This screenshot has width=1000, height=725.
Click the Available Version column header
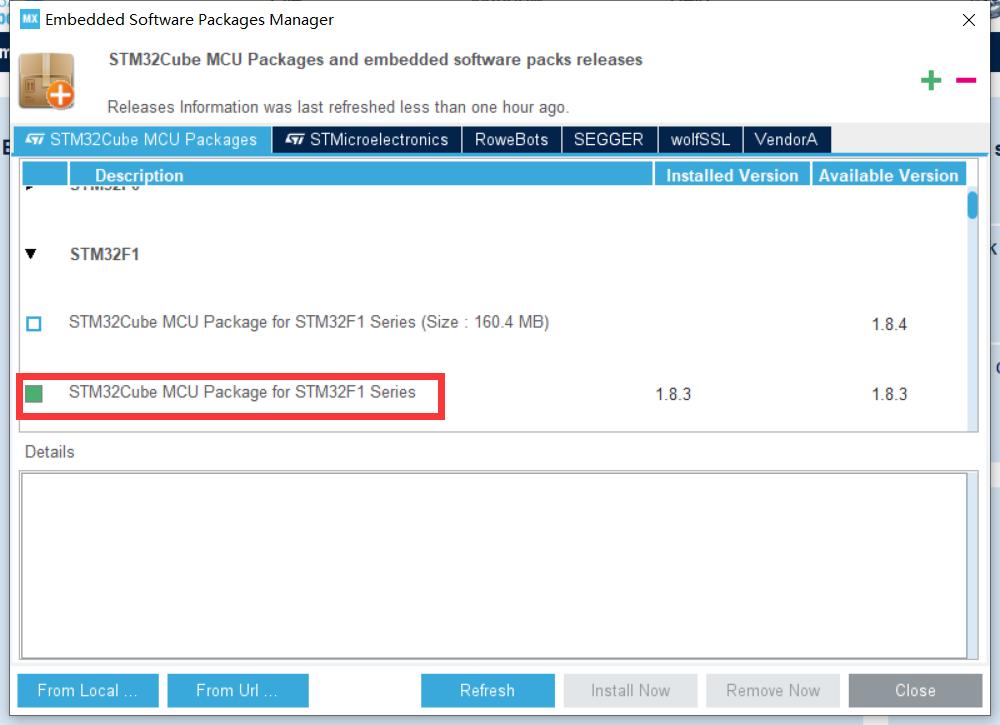click(x=888, y=174)
